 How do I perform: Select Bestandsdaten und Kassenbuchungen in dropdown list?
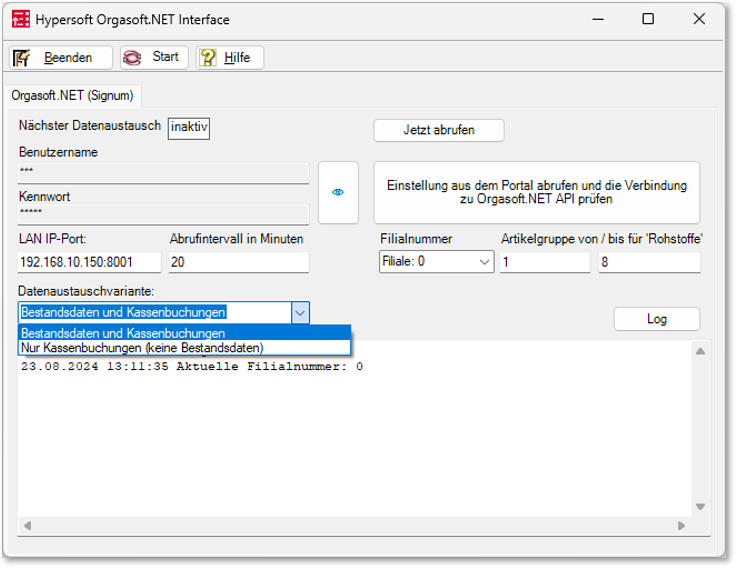pos(184,333)
